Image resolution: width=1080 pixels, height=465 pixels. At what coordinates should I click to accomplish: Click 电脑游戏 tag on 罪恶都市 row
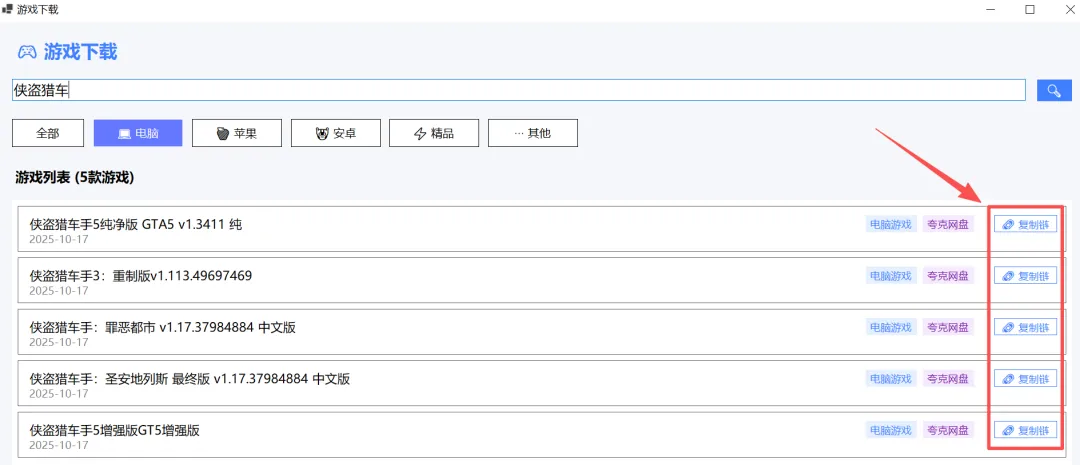pos(891,327)
